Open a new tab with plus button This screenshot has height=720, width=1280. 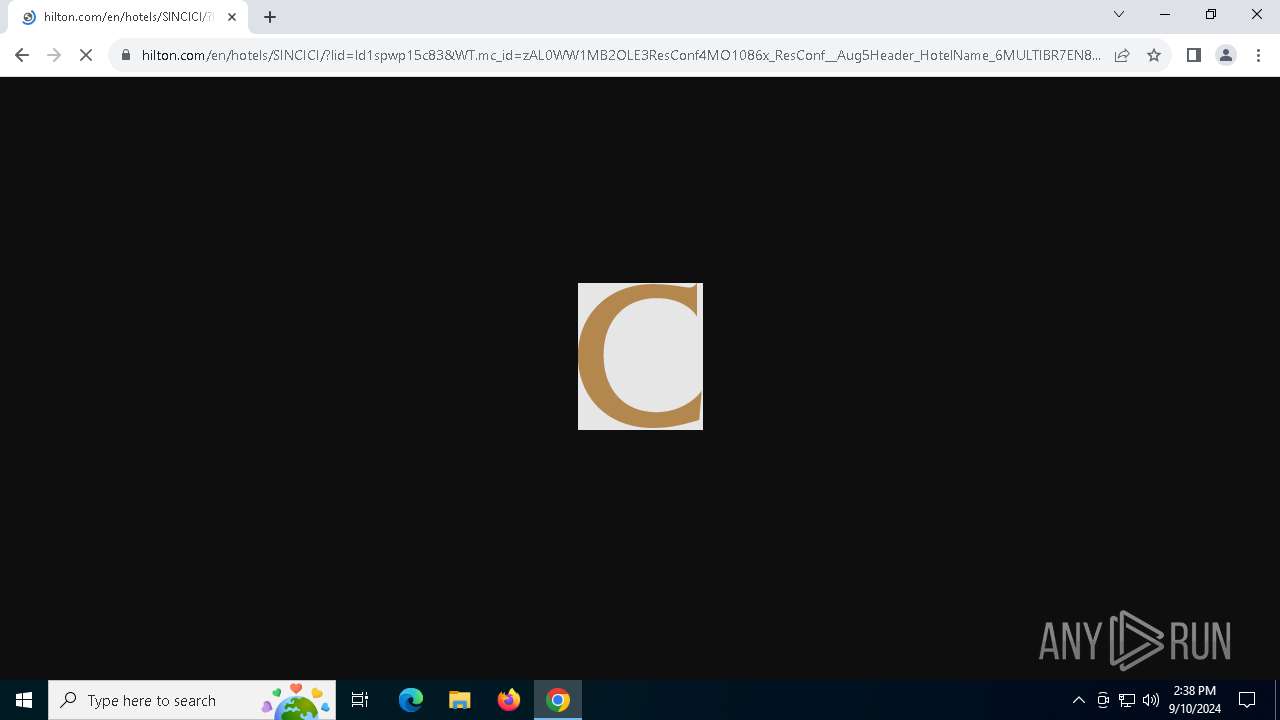[270, 17]
